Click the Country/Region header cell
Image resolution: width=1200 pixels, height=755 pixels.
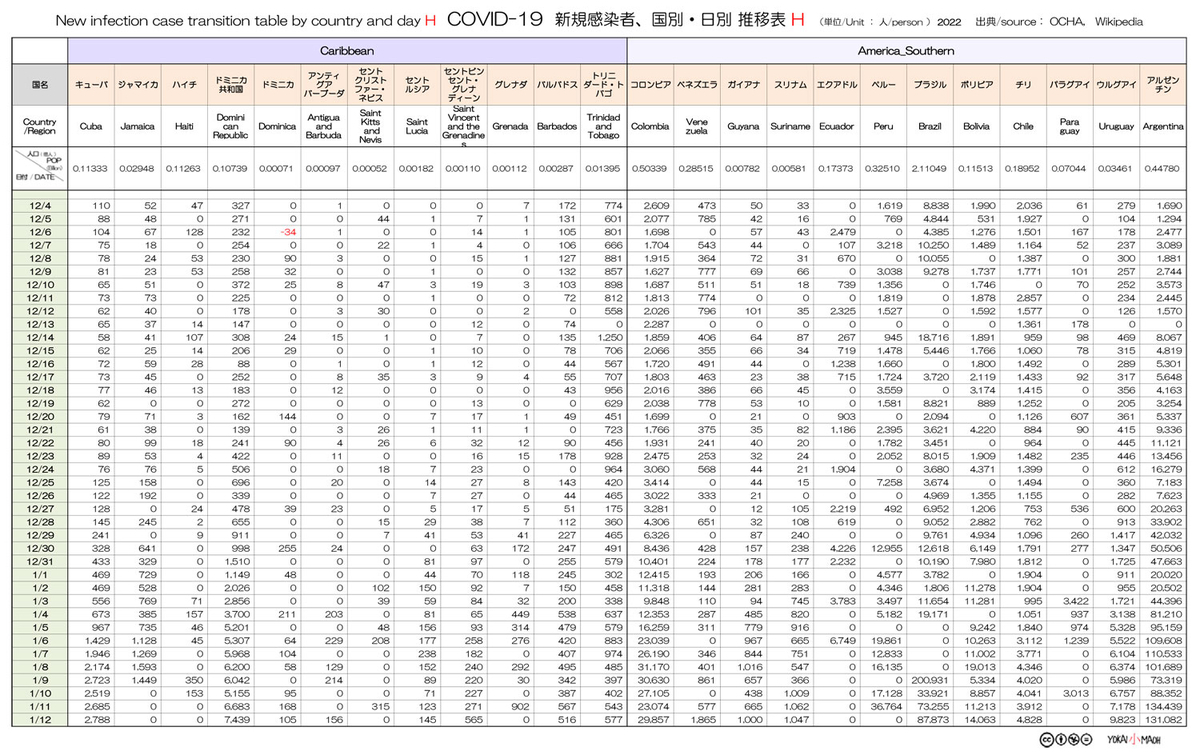click(39, 127)
